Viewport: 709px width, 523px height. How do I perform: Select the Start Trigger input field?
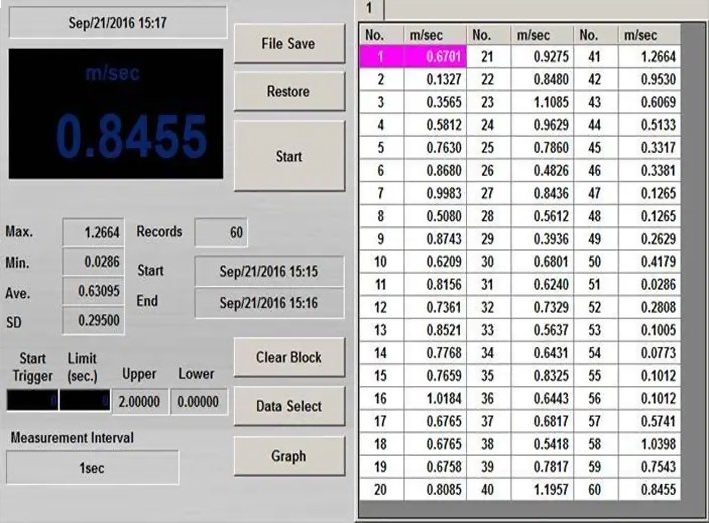[x=32, y=401]
